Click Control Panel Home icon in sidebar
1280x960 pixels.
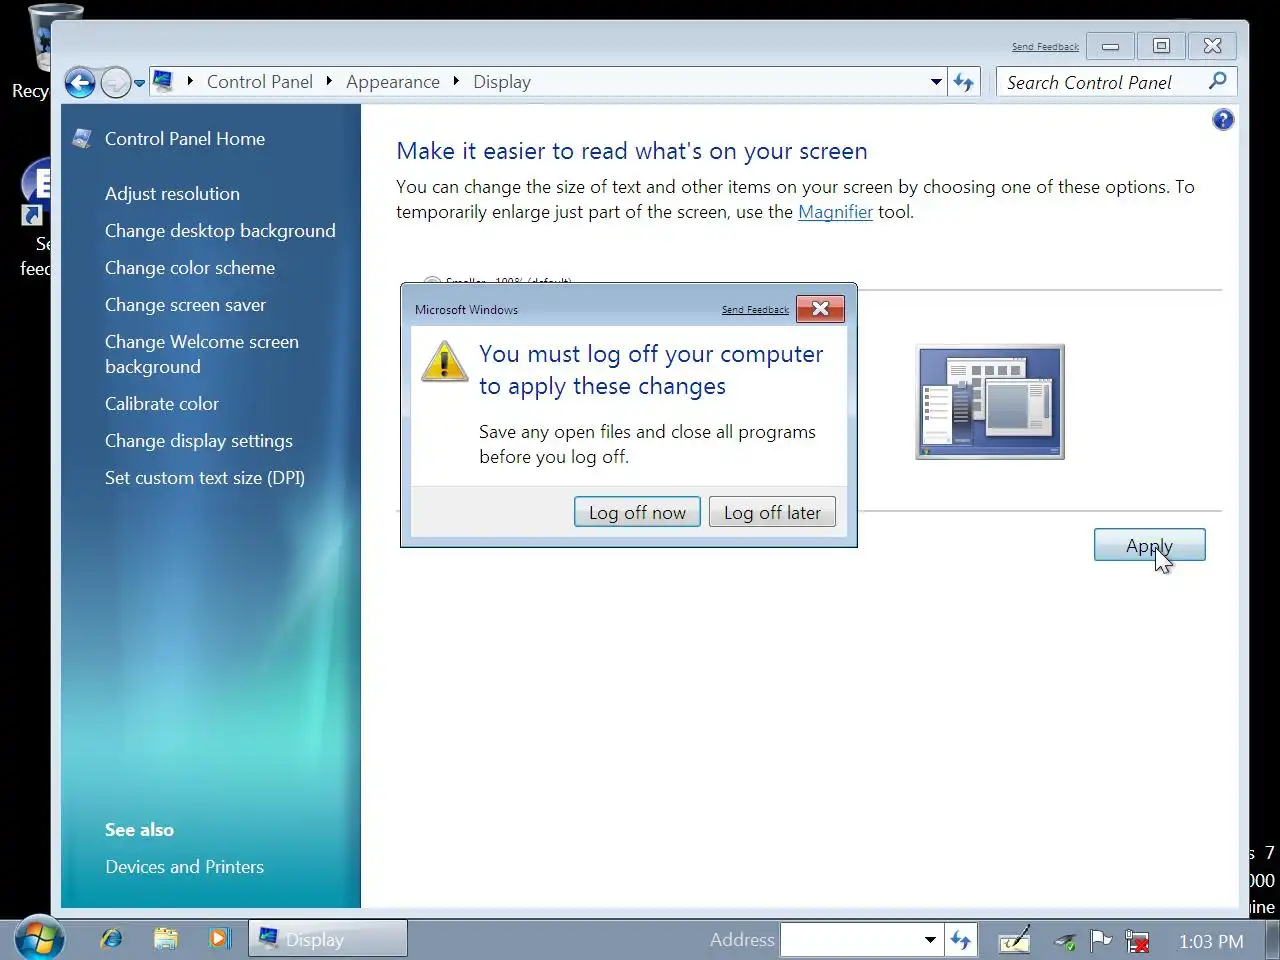[x=82, y=139]
